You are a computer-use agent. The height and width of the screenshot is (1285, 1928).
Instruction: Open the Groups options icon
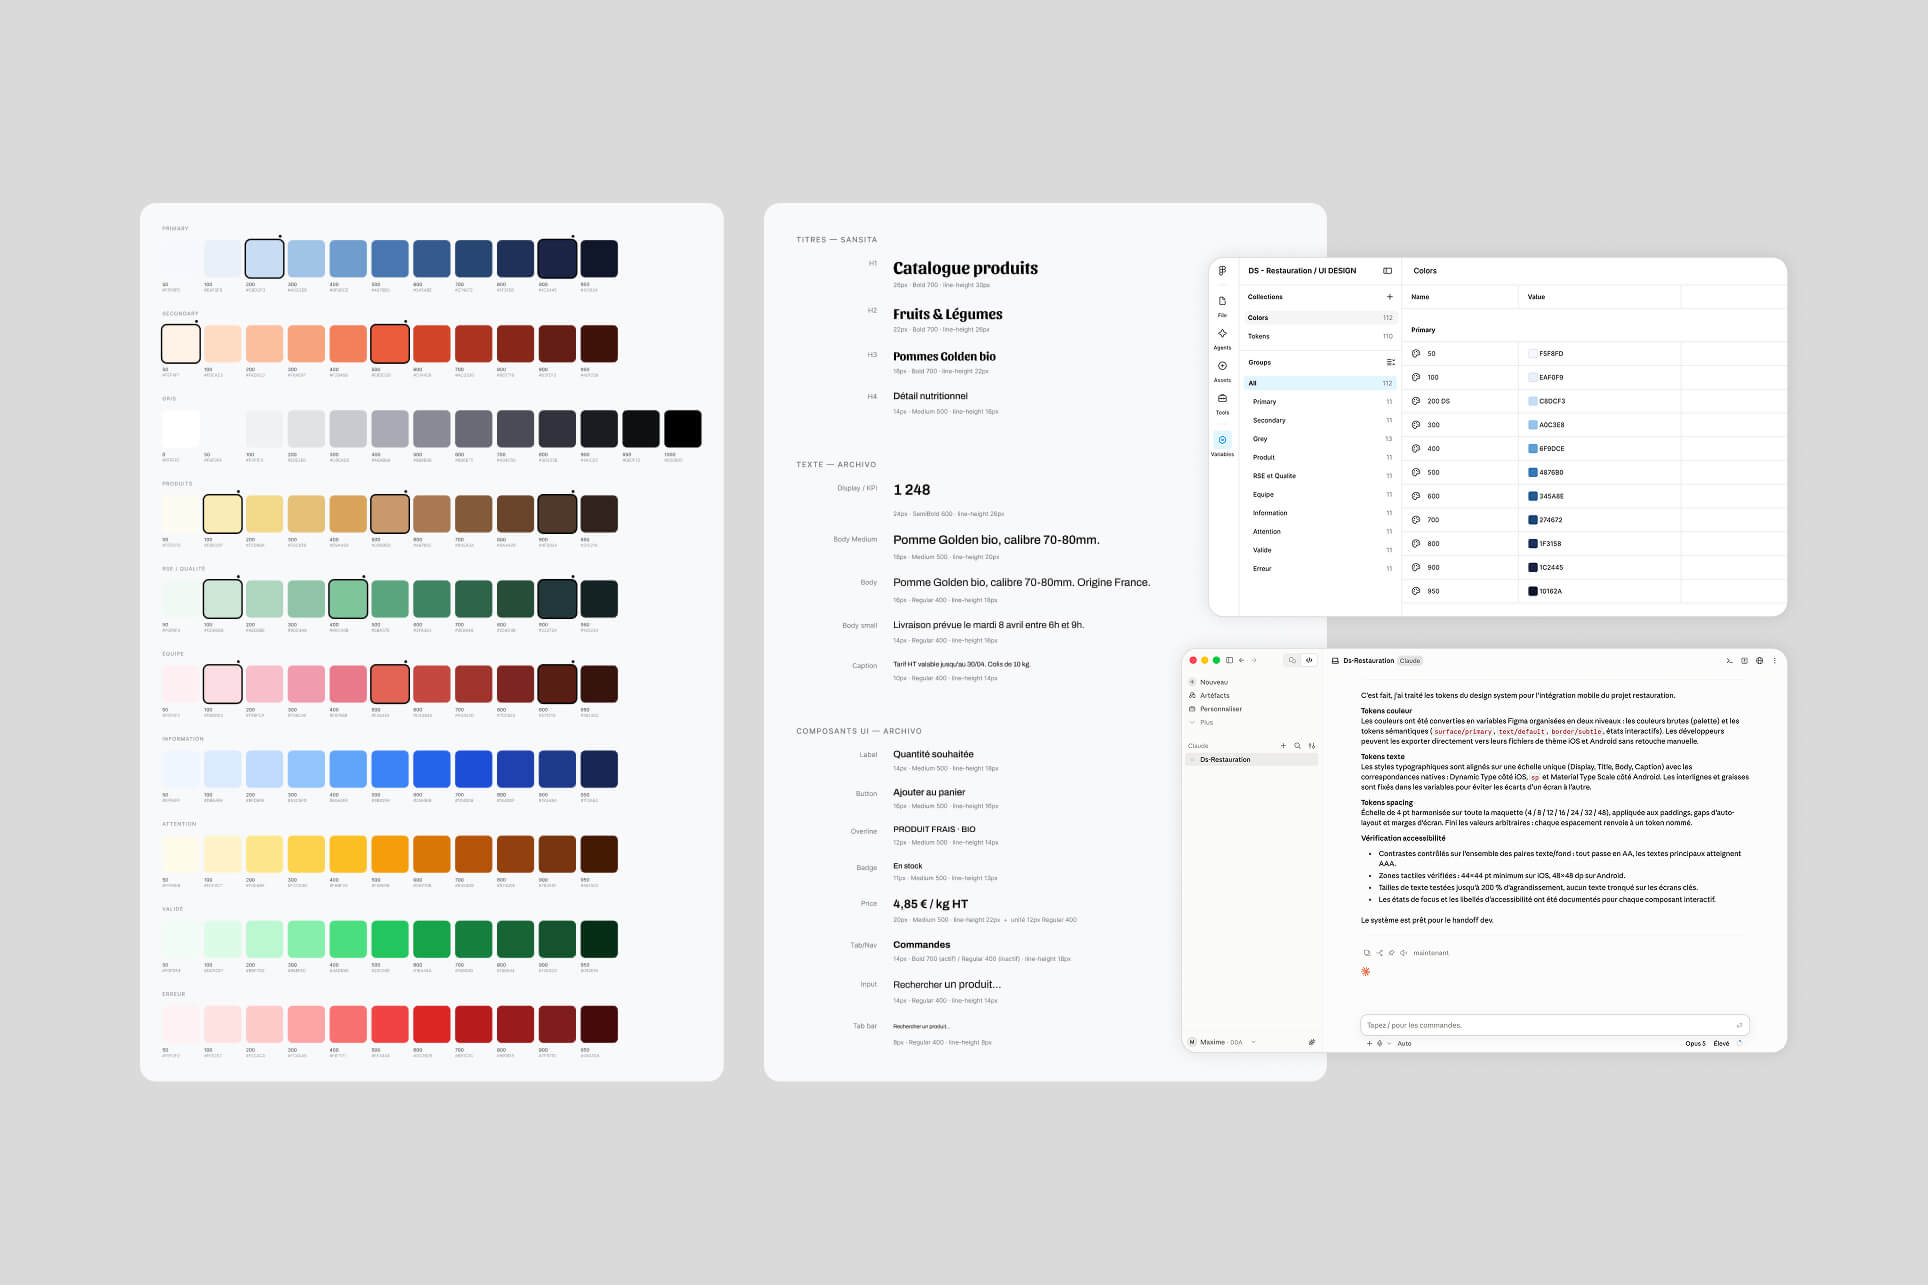tap(1389, 362)
